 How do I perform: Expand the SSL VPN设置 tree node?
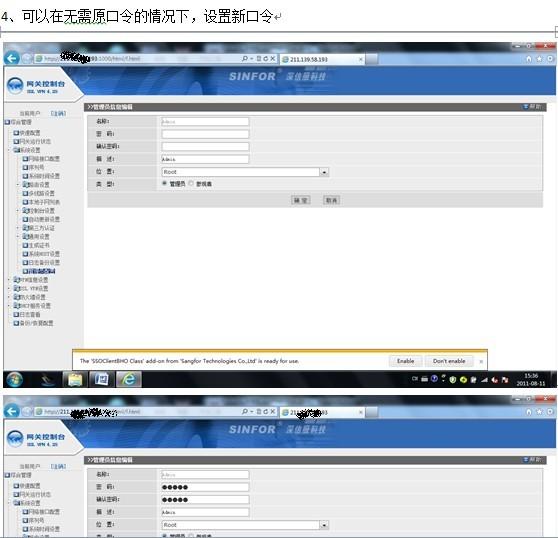point(10,288)
